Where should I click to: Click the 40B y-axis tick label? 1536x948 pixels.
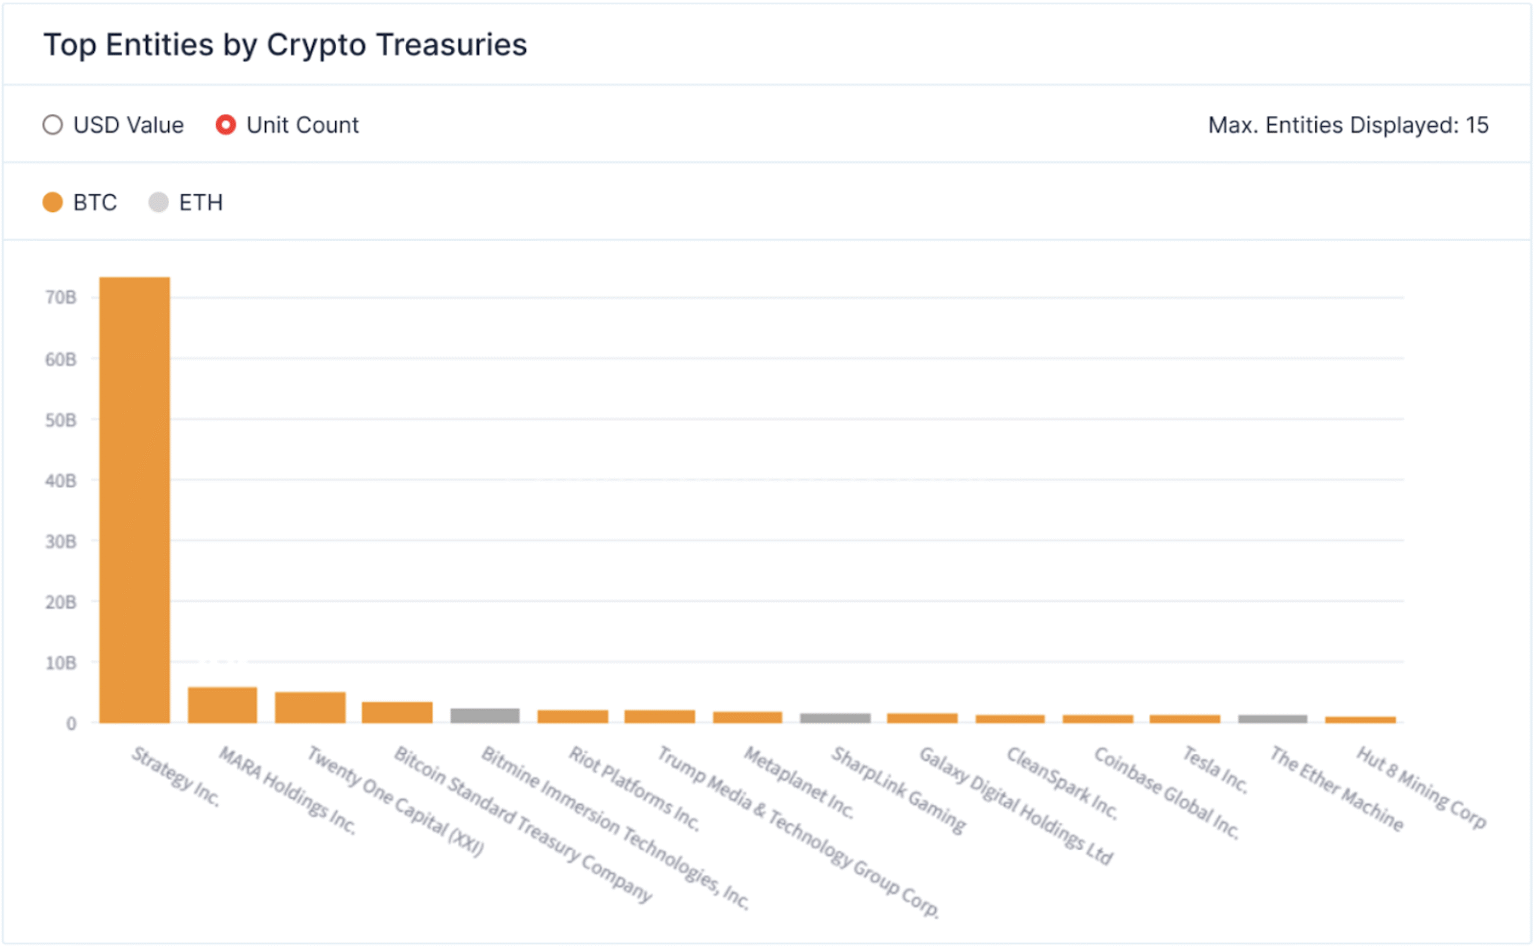click(x=61, y=481)
